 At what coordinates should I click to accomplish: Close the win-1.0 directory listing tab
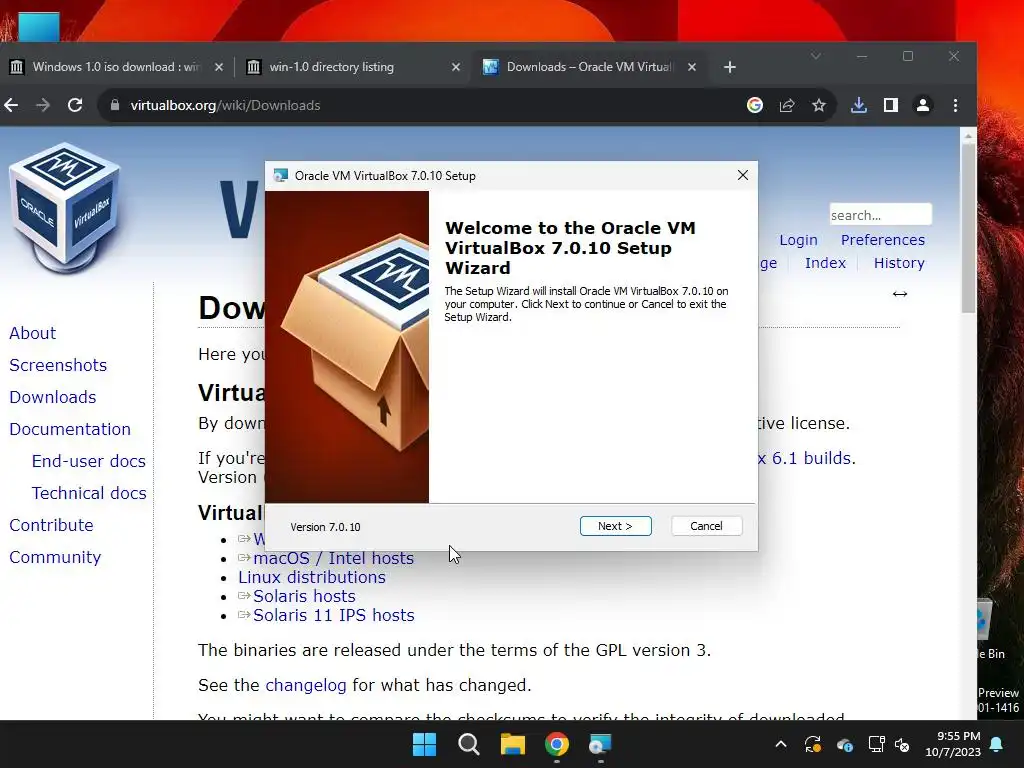pos(456,67)
